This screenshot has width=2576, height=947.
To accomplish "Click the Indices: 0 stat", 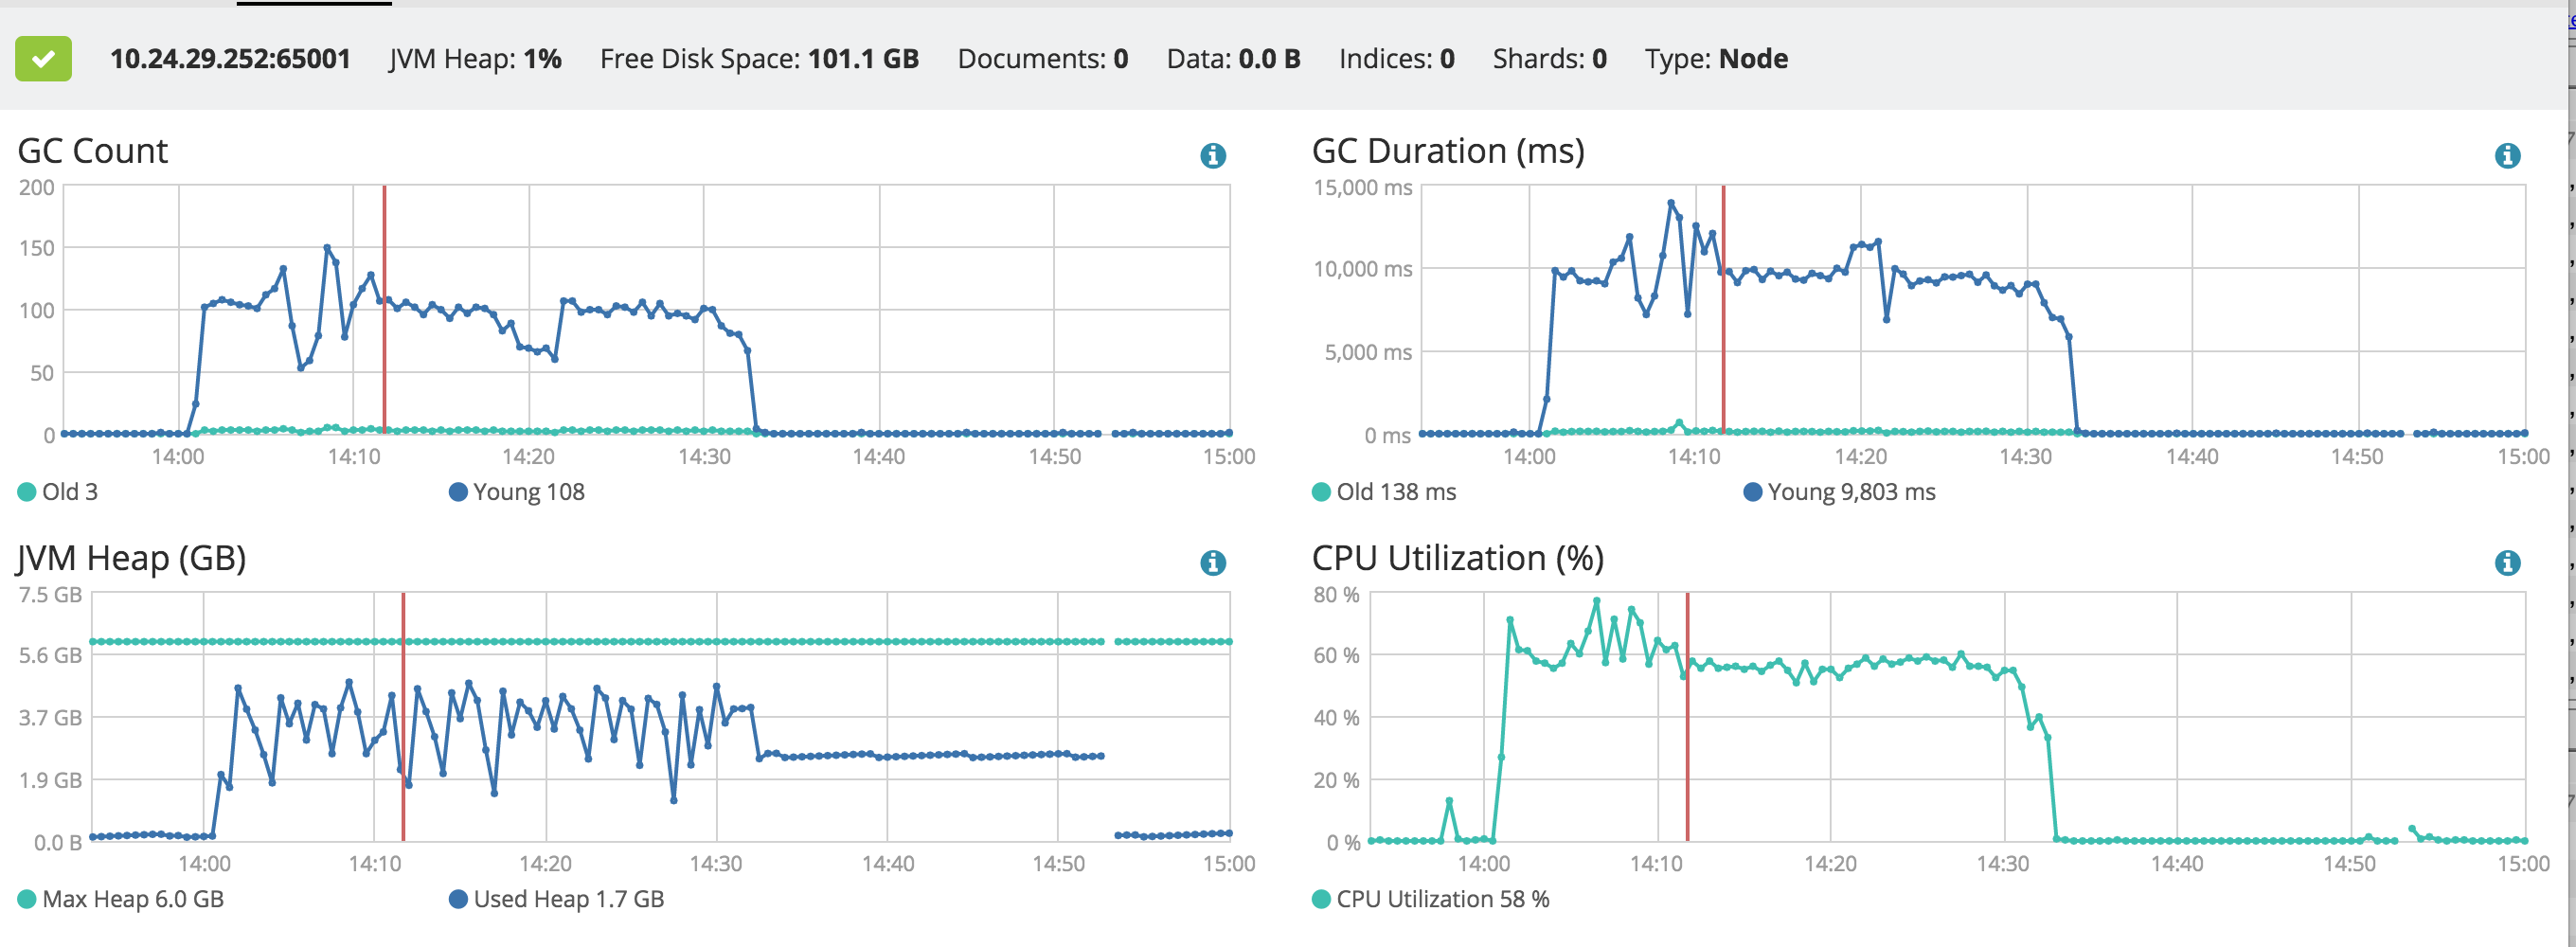I will coord(1396,59).
